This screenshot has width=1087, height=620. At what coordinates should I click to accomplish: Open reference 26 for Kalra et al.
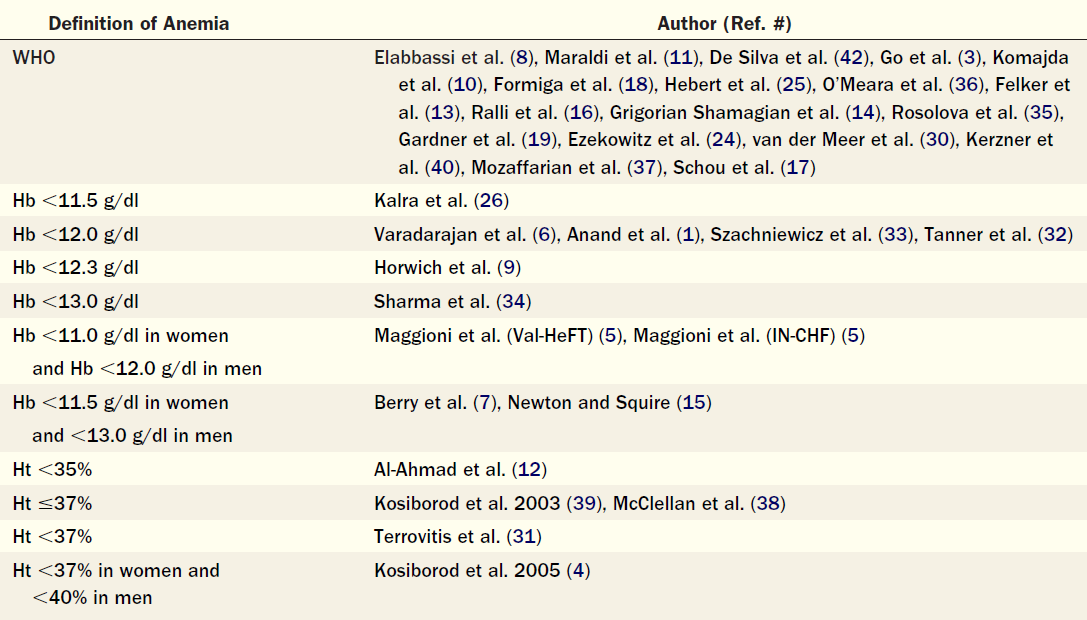tap(492, 201)
